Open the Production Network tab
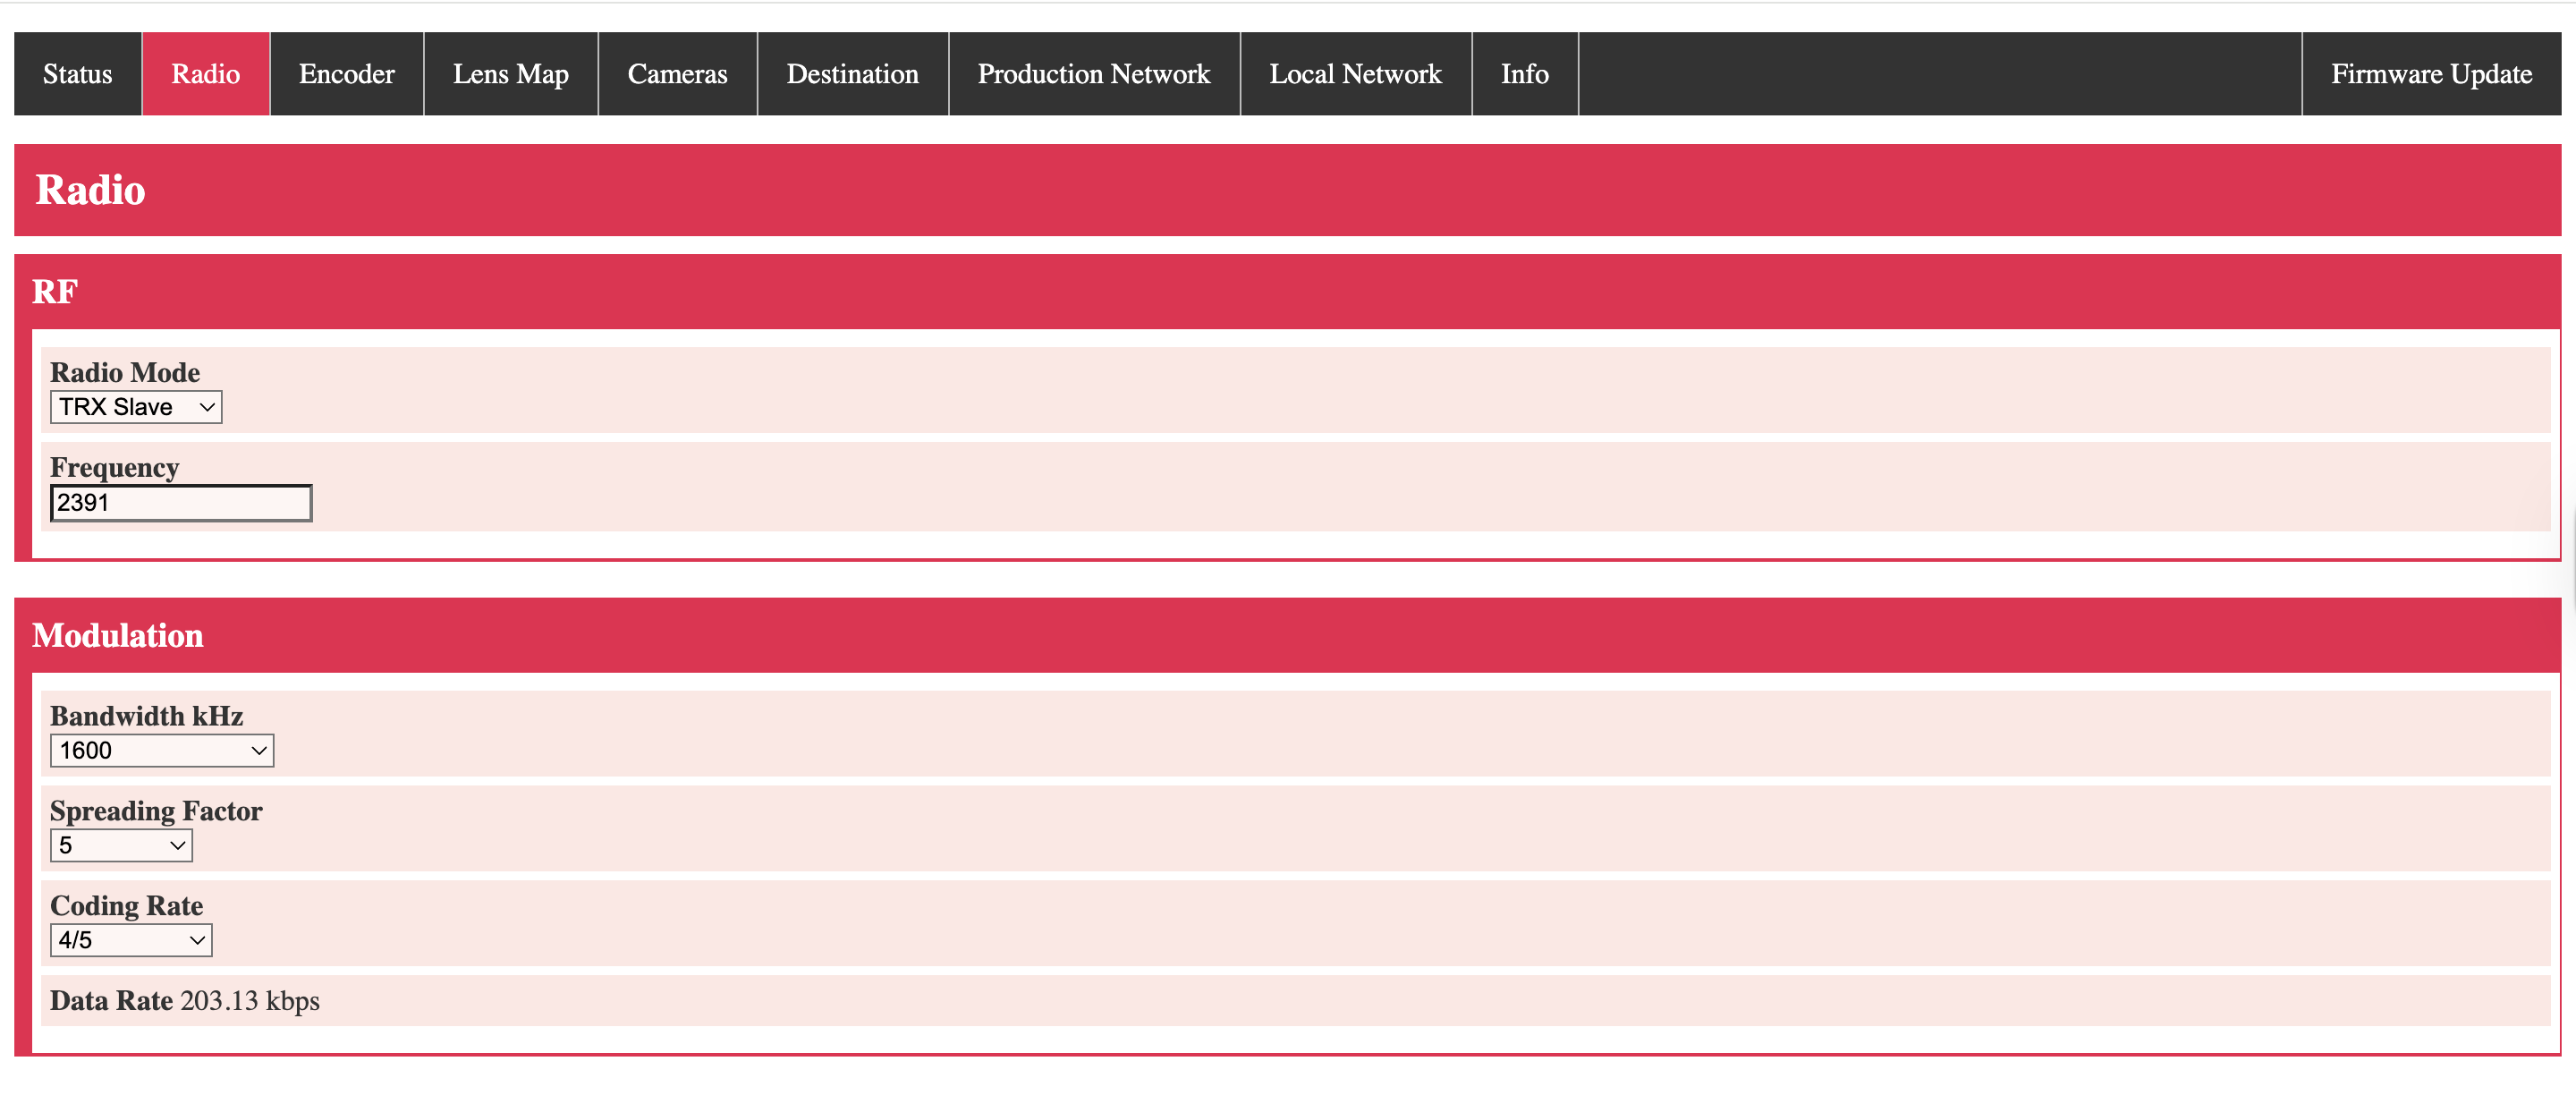 tap(1093, 74)
